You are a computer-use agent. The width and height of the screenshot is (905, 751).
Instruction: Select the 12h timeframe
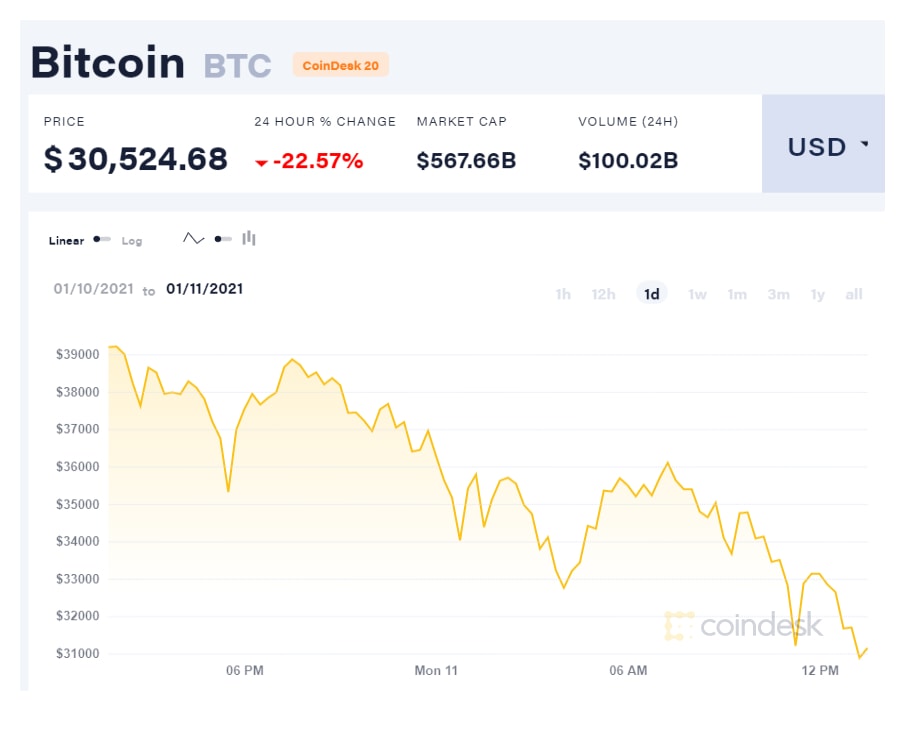point(603,294)
